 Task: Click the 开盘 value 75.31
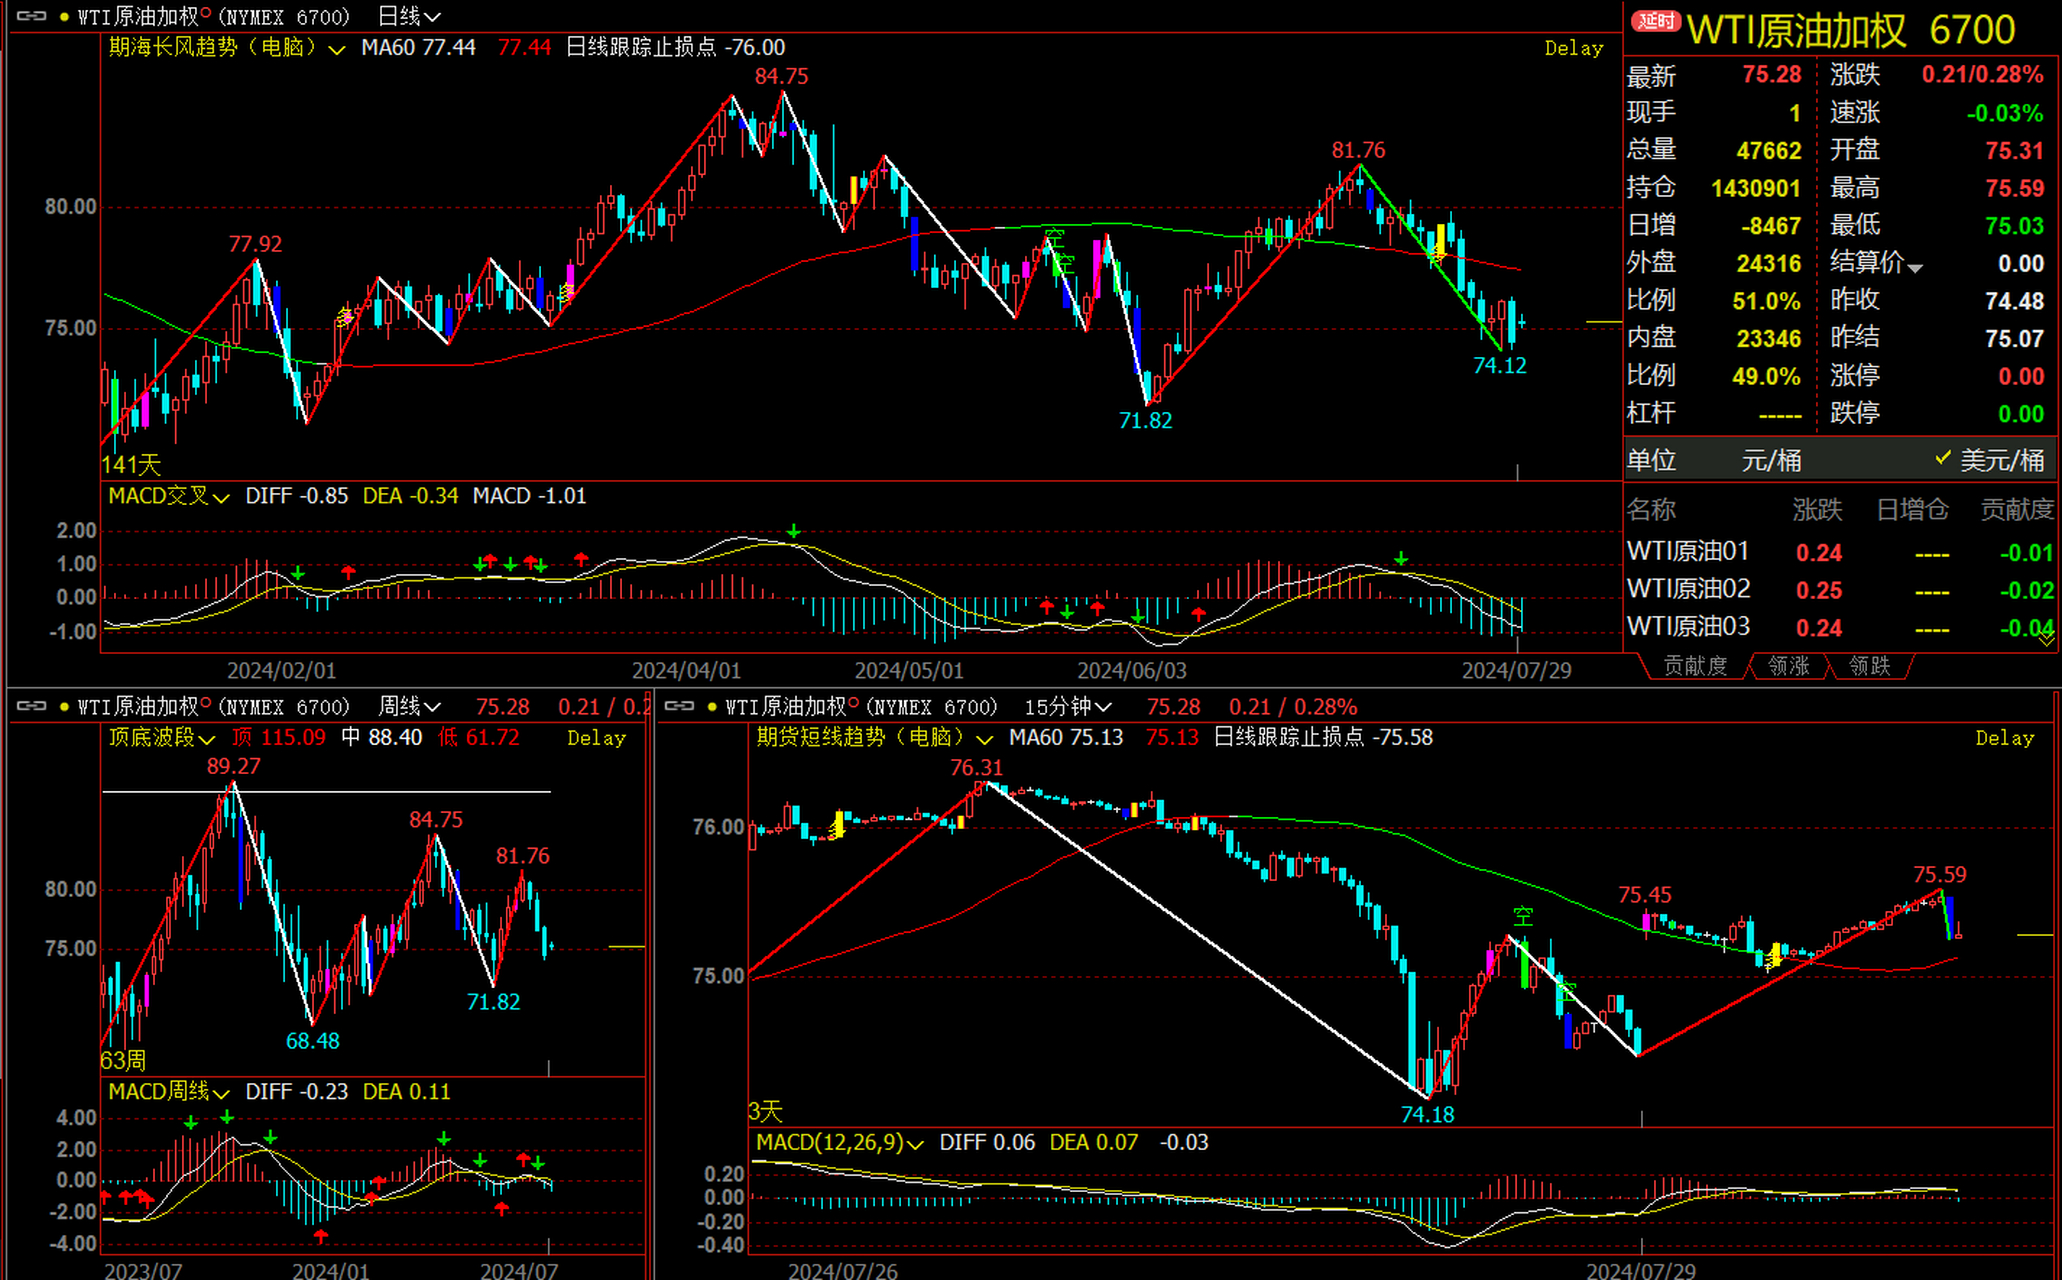pos(2014,150)
